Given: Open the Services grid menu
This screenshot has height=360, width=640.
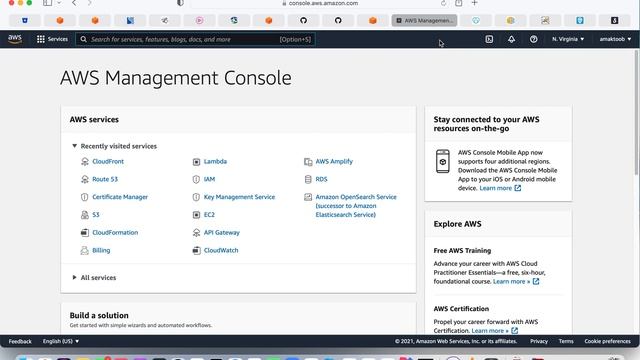Looking at the screenshot, I should click(52, 39).
